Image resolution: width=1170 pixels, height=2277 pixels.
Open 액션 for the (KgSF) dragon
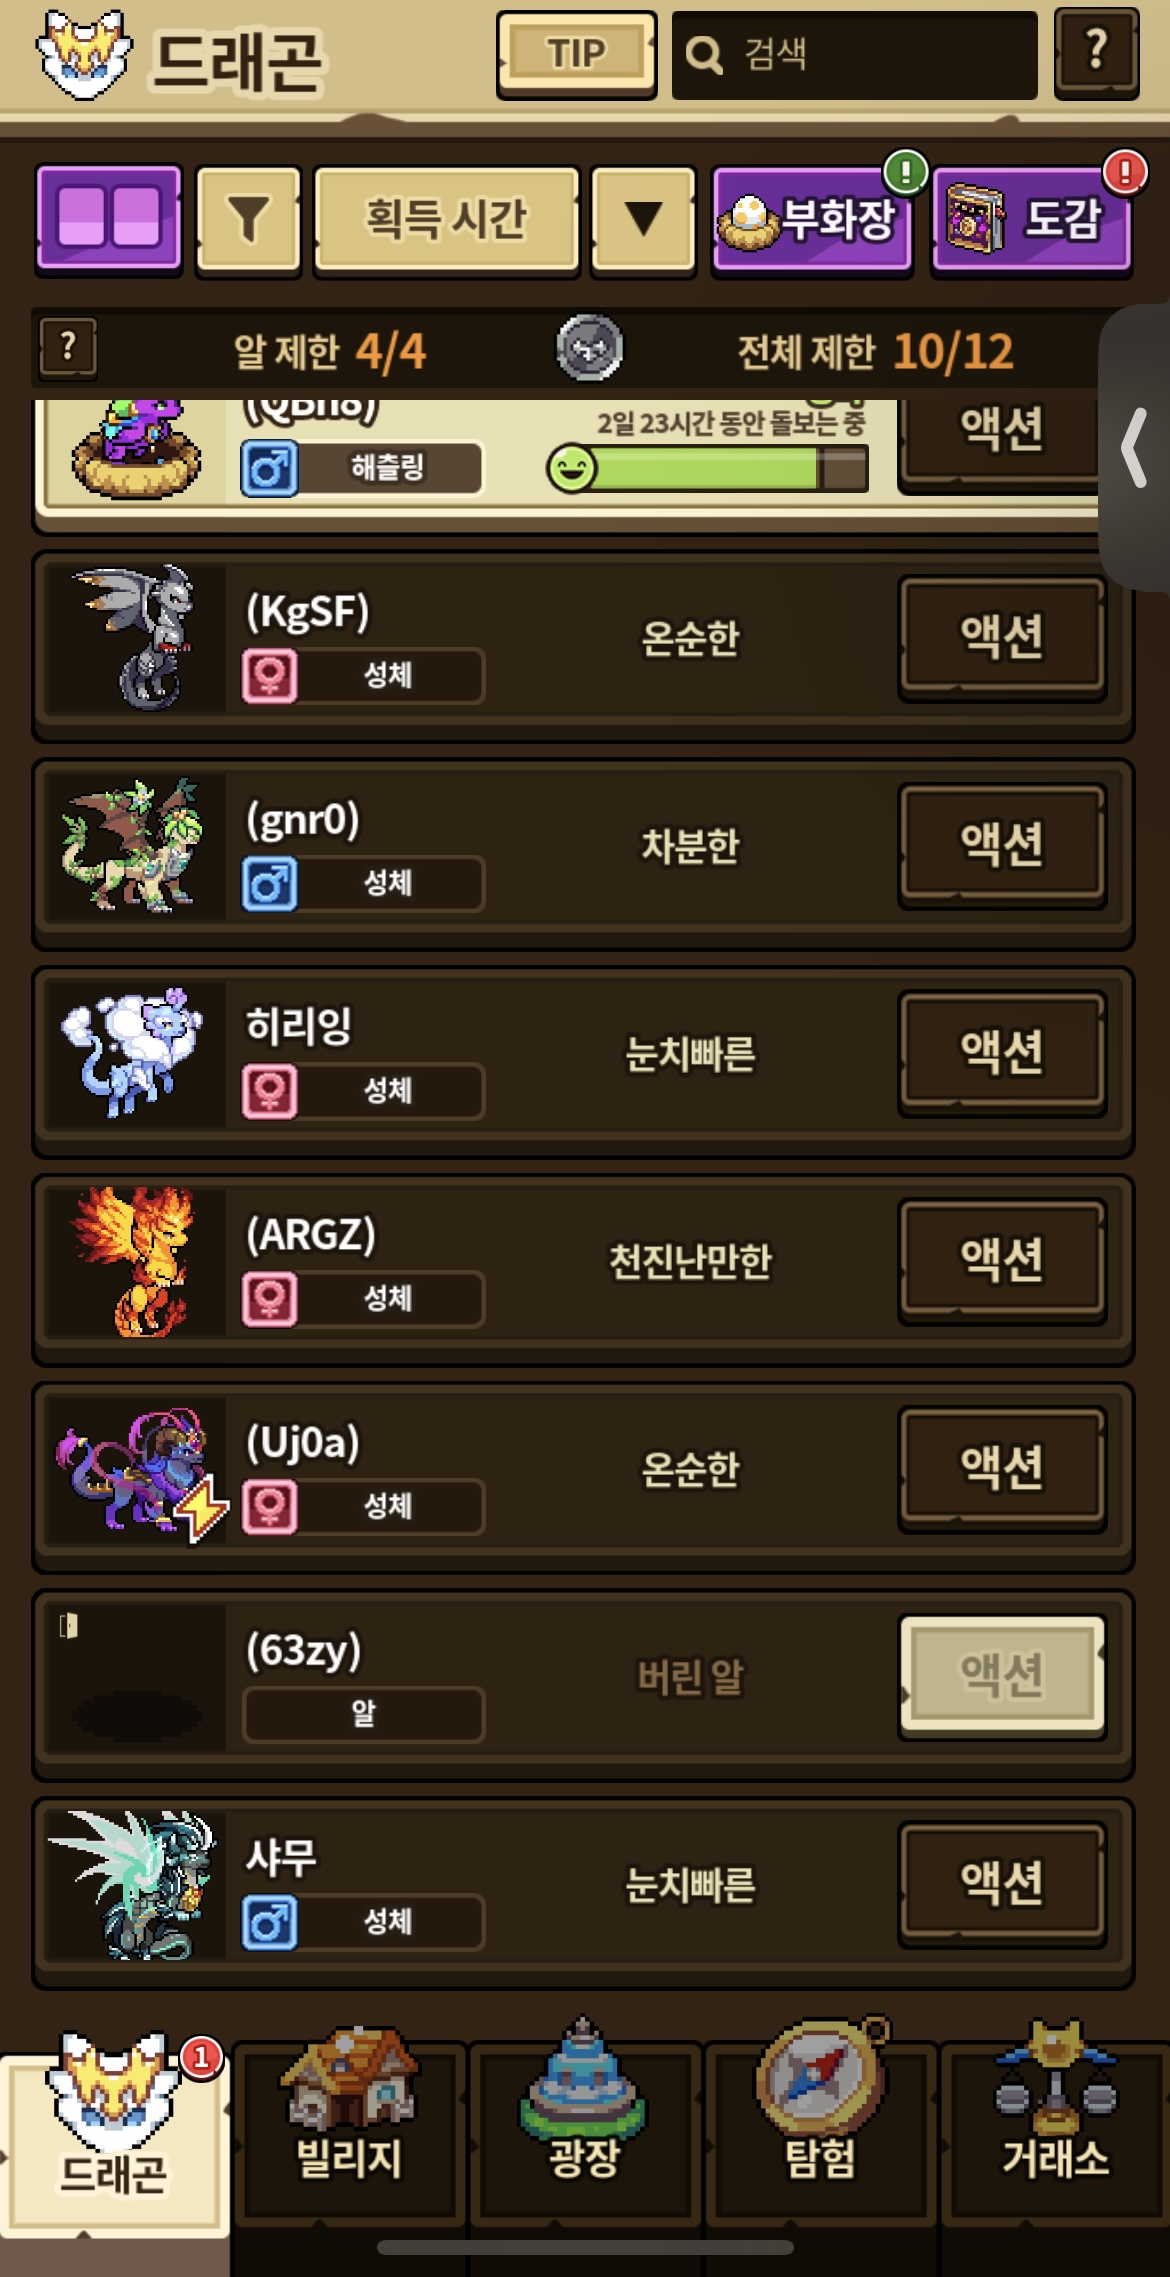tap(1002, 638)
